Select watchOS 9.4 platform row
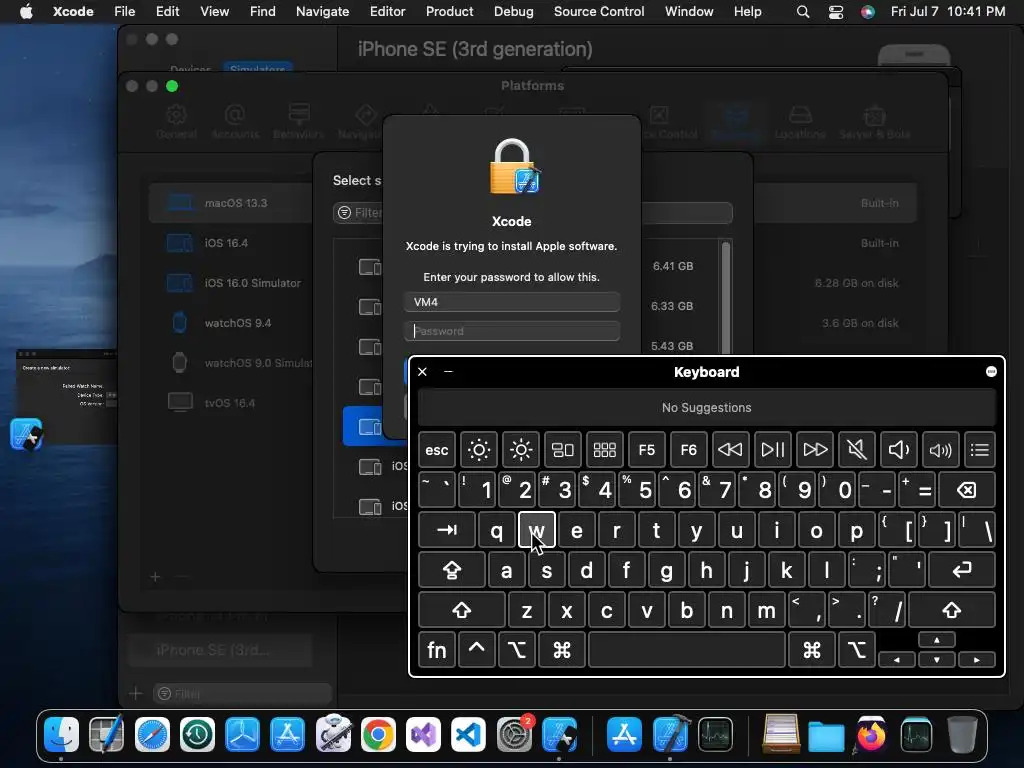The width and height of the screenshot is (1024, 768). [231, 323]
